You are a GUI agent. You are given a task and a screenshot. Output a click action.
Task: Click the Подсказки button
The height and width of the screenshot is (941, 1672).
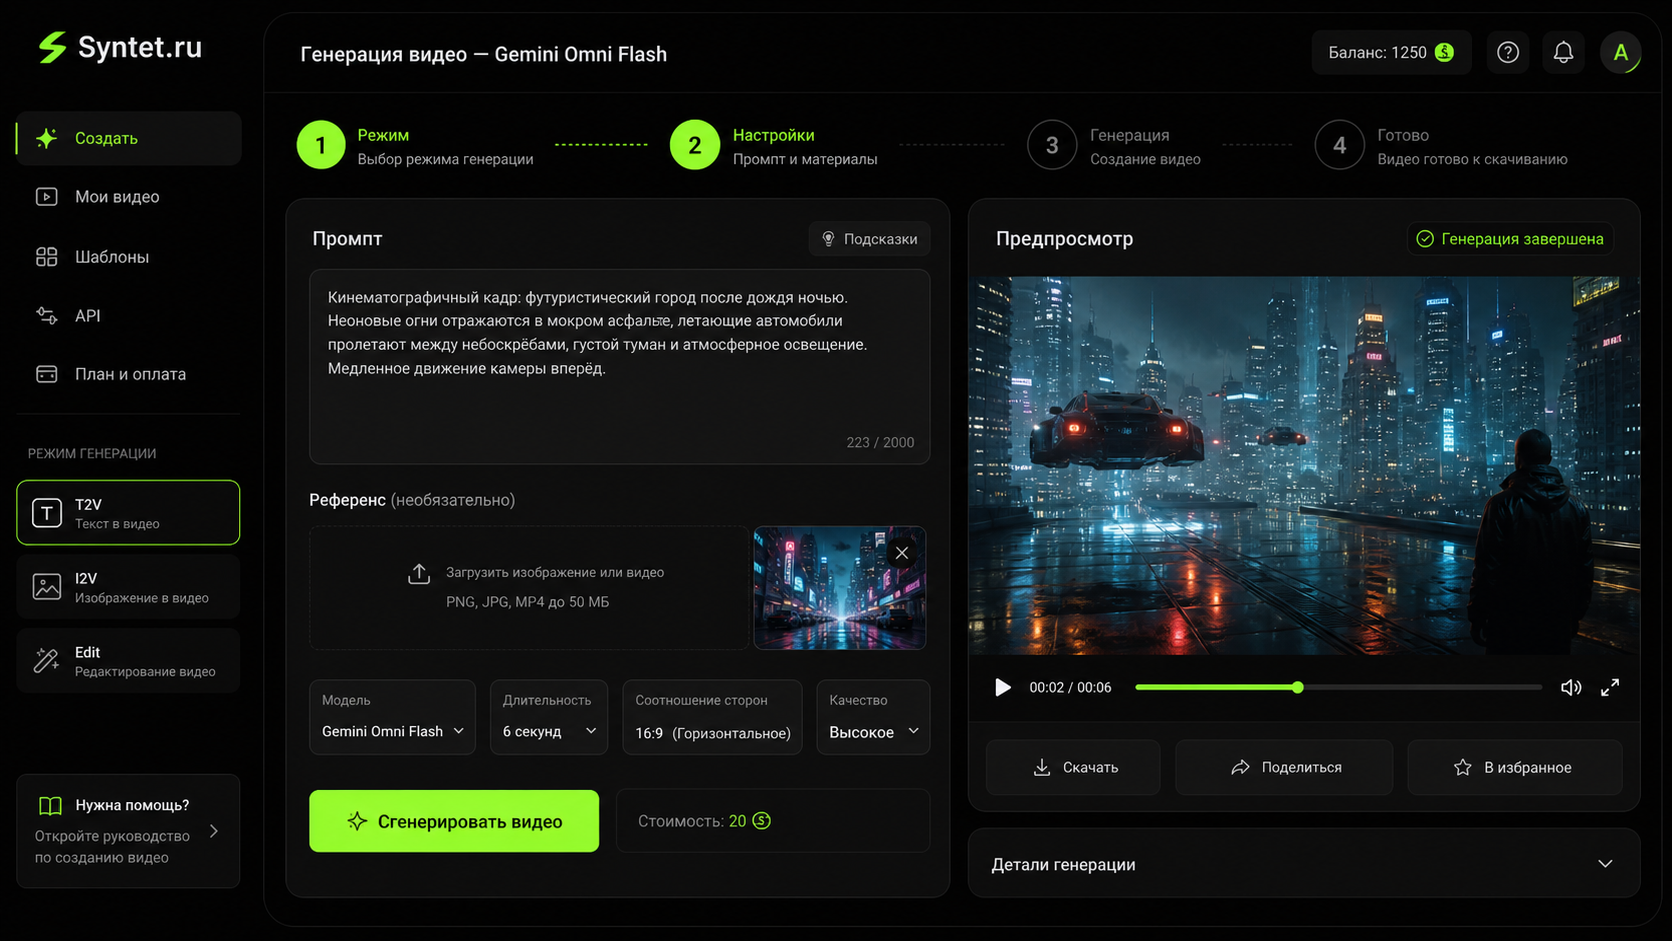click(869, 239)
